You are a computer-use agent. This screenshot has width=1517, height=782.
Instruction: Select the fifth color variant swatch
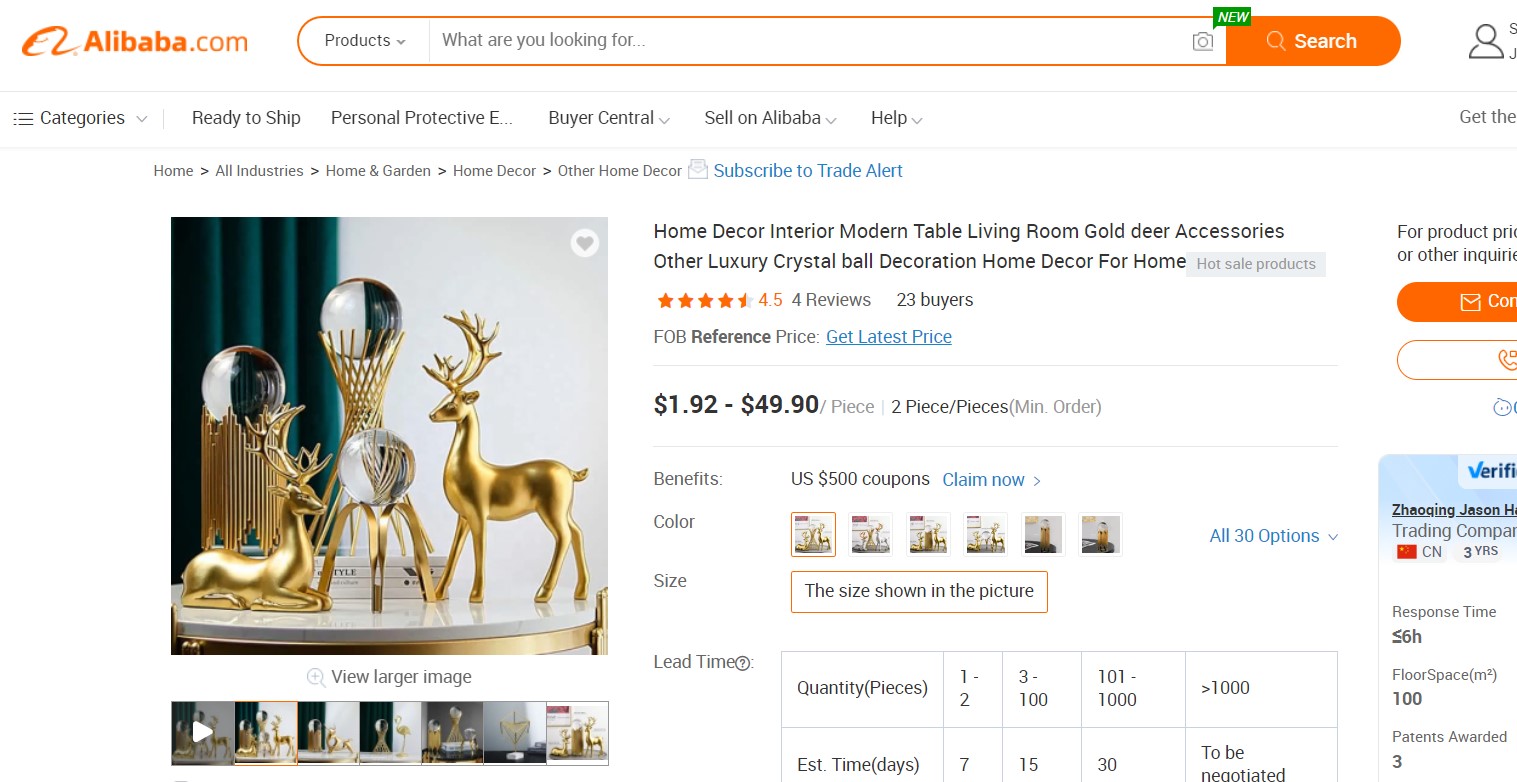click(1043, 534)
